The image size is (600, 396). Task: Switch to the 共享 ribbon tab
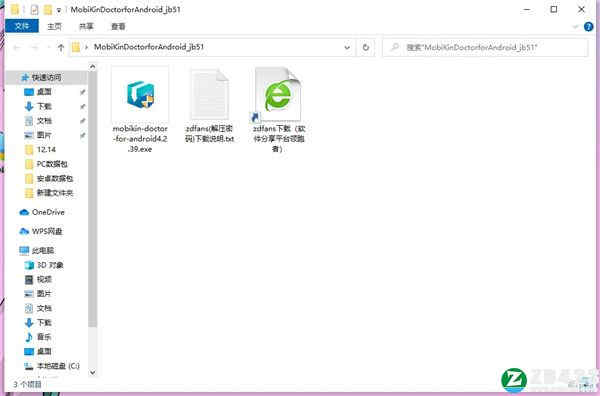click(x=86, y=26)
